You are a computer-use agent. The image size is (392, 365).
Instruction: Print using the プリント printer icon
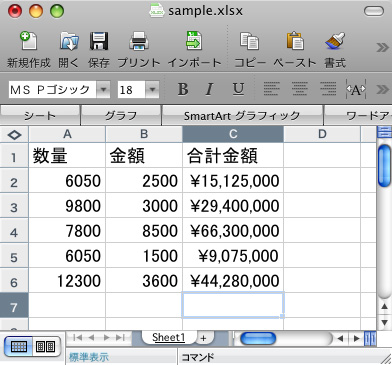[139, 41]
